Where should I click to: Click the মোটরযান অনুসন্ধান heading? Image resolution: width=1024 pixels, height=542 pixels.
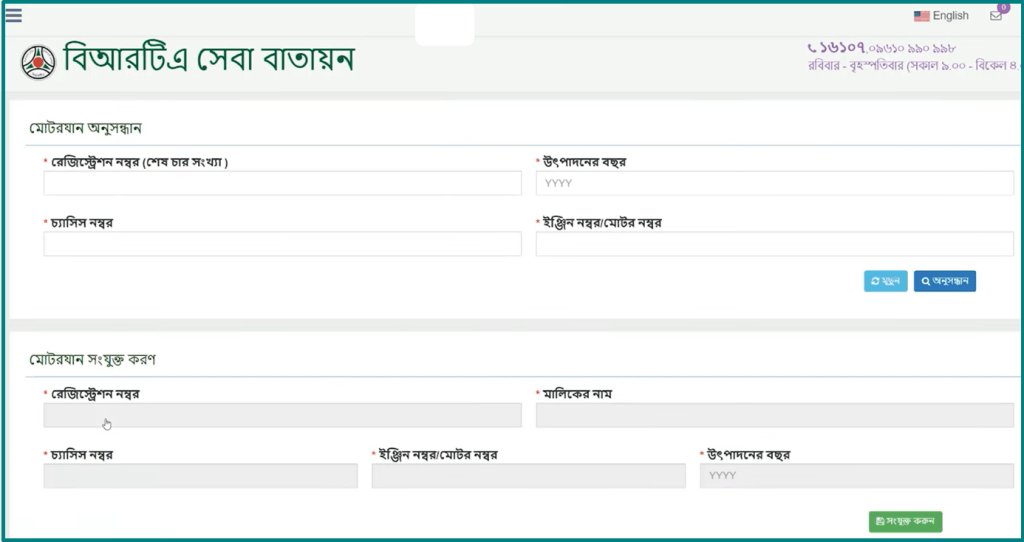point(86,128)
